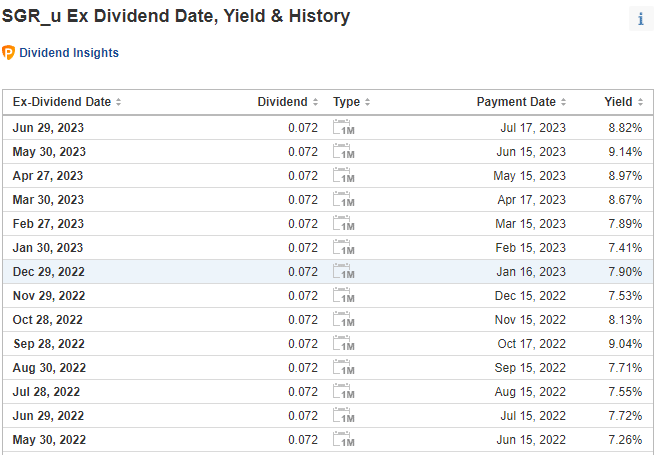This screenshot has width=660, height=455.
Task: Click the SGR_u Ex Dividend Date heading
Action: (x=176, y=17)
